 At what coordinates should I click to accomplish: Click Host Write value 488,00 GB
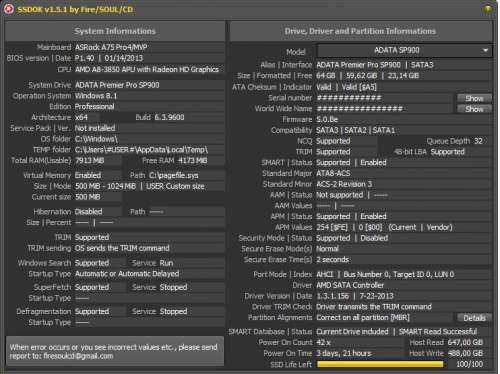coord(465,353)
